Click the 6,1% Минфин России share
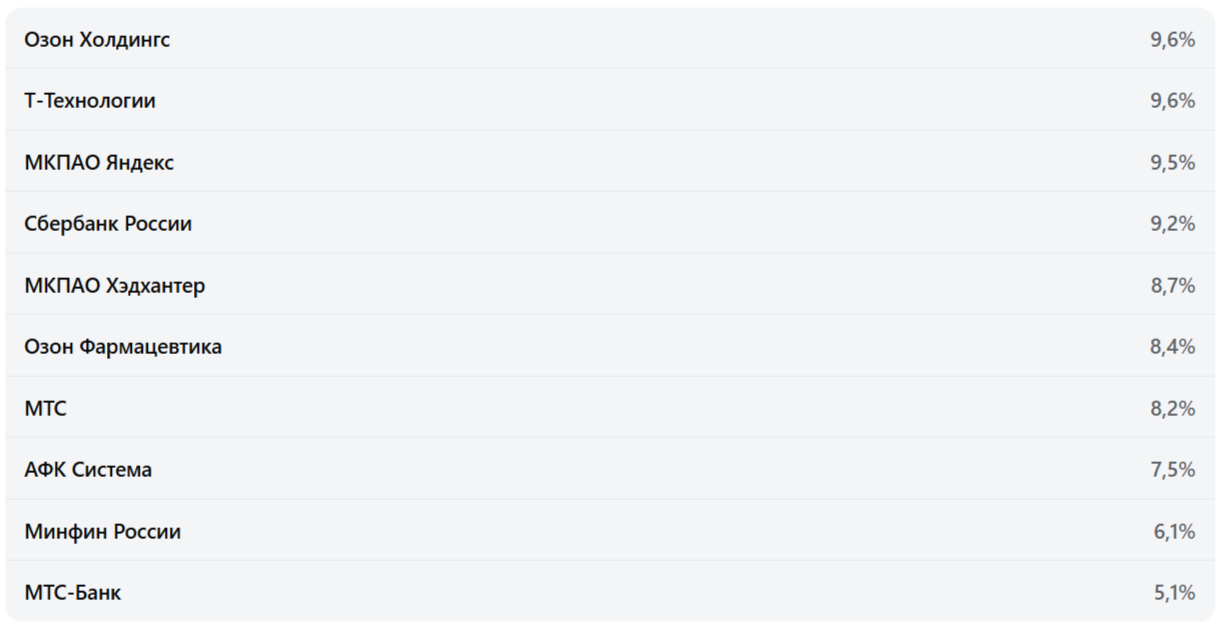 pyautogui.click(x=1174, y=532)
